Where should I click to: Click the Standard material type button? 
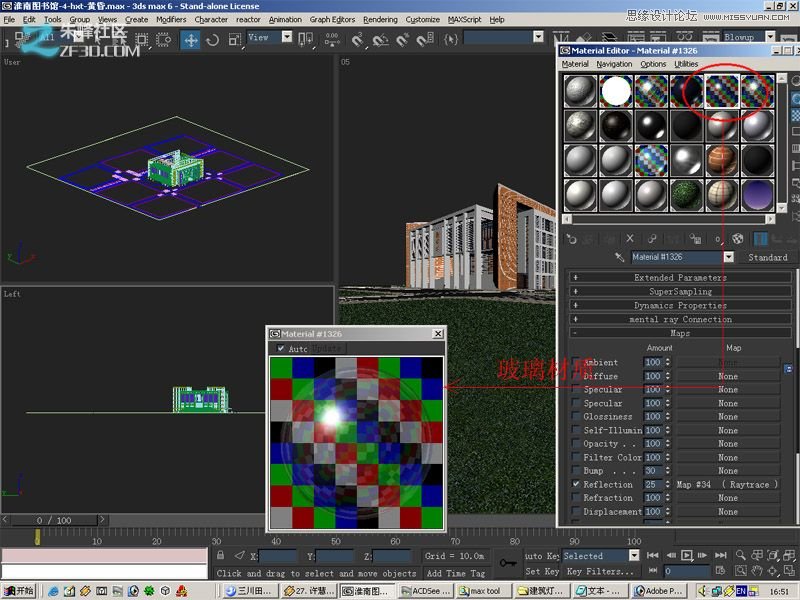pyautogui.click(x=766, y=257)
